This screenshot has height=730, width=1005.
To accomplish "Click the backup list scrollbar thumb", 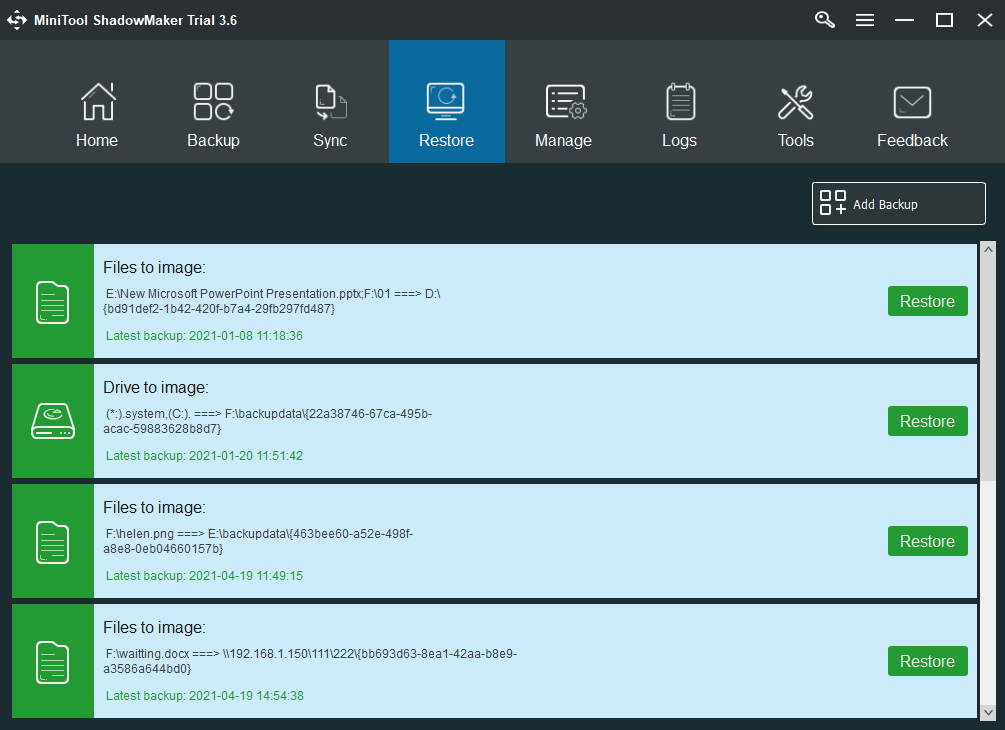I will pos(988,368).
